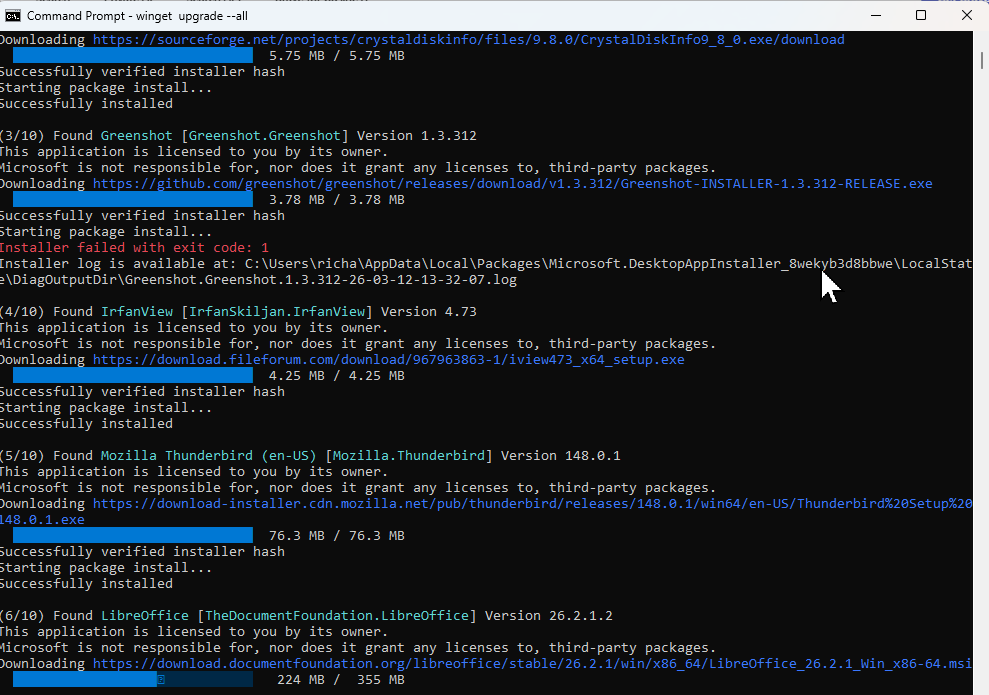Click the LibreOffice download progress bar

click(133, 680)
